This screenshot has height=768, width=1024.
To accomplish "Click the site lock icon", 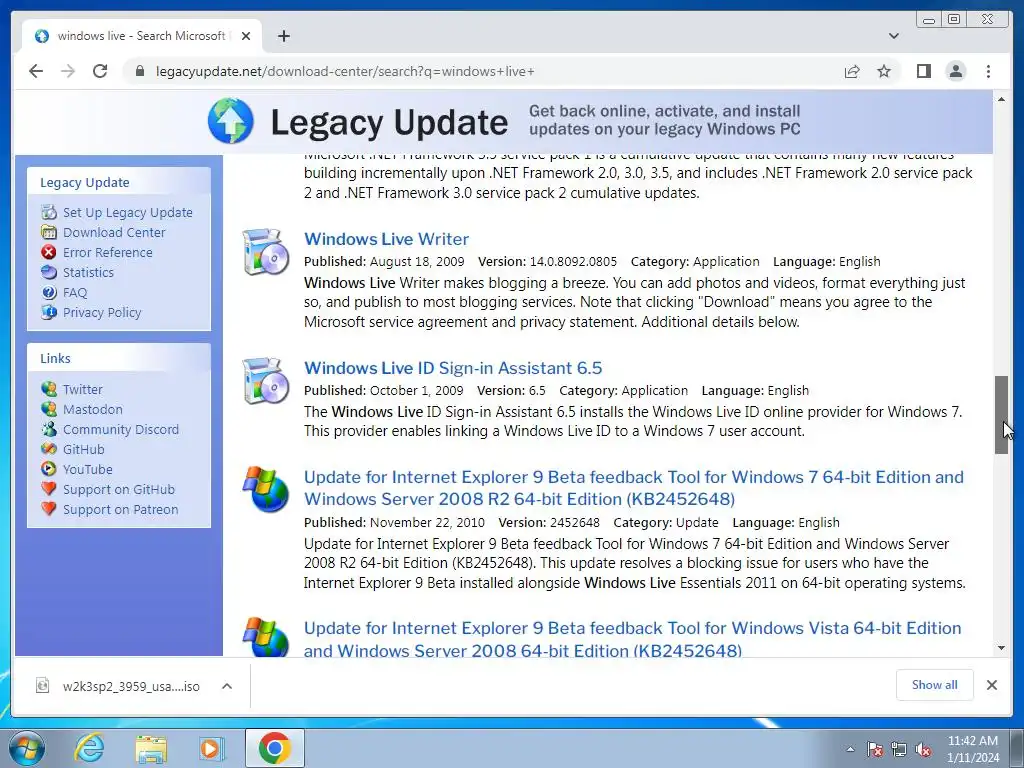I will pos(139,71).
